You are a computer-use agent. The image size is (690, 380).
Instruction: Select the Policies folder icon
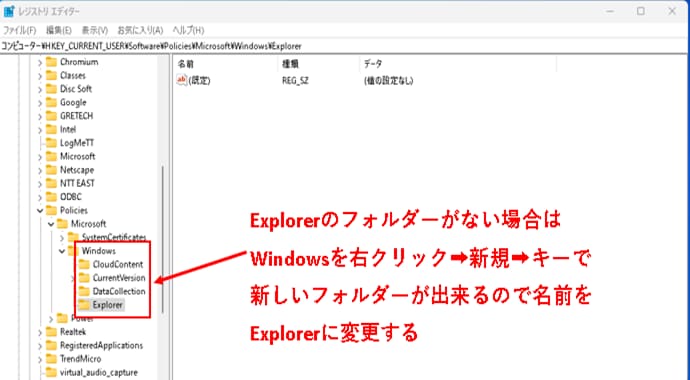click(52, 210)
